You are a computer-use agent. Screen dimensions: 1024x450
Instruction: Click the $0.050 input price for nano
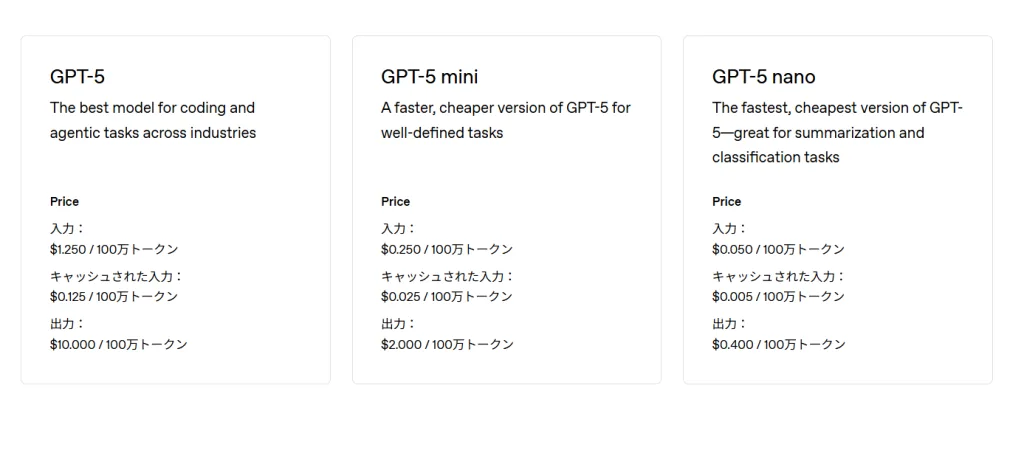(x=778, y=249)
